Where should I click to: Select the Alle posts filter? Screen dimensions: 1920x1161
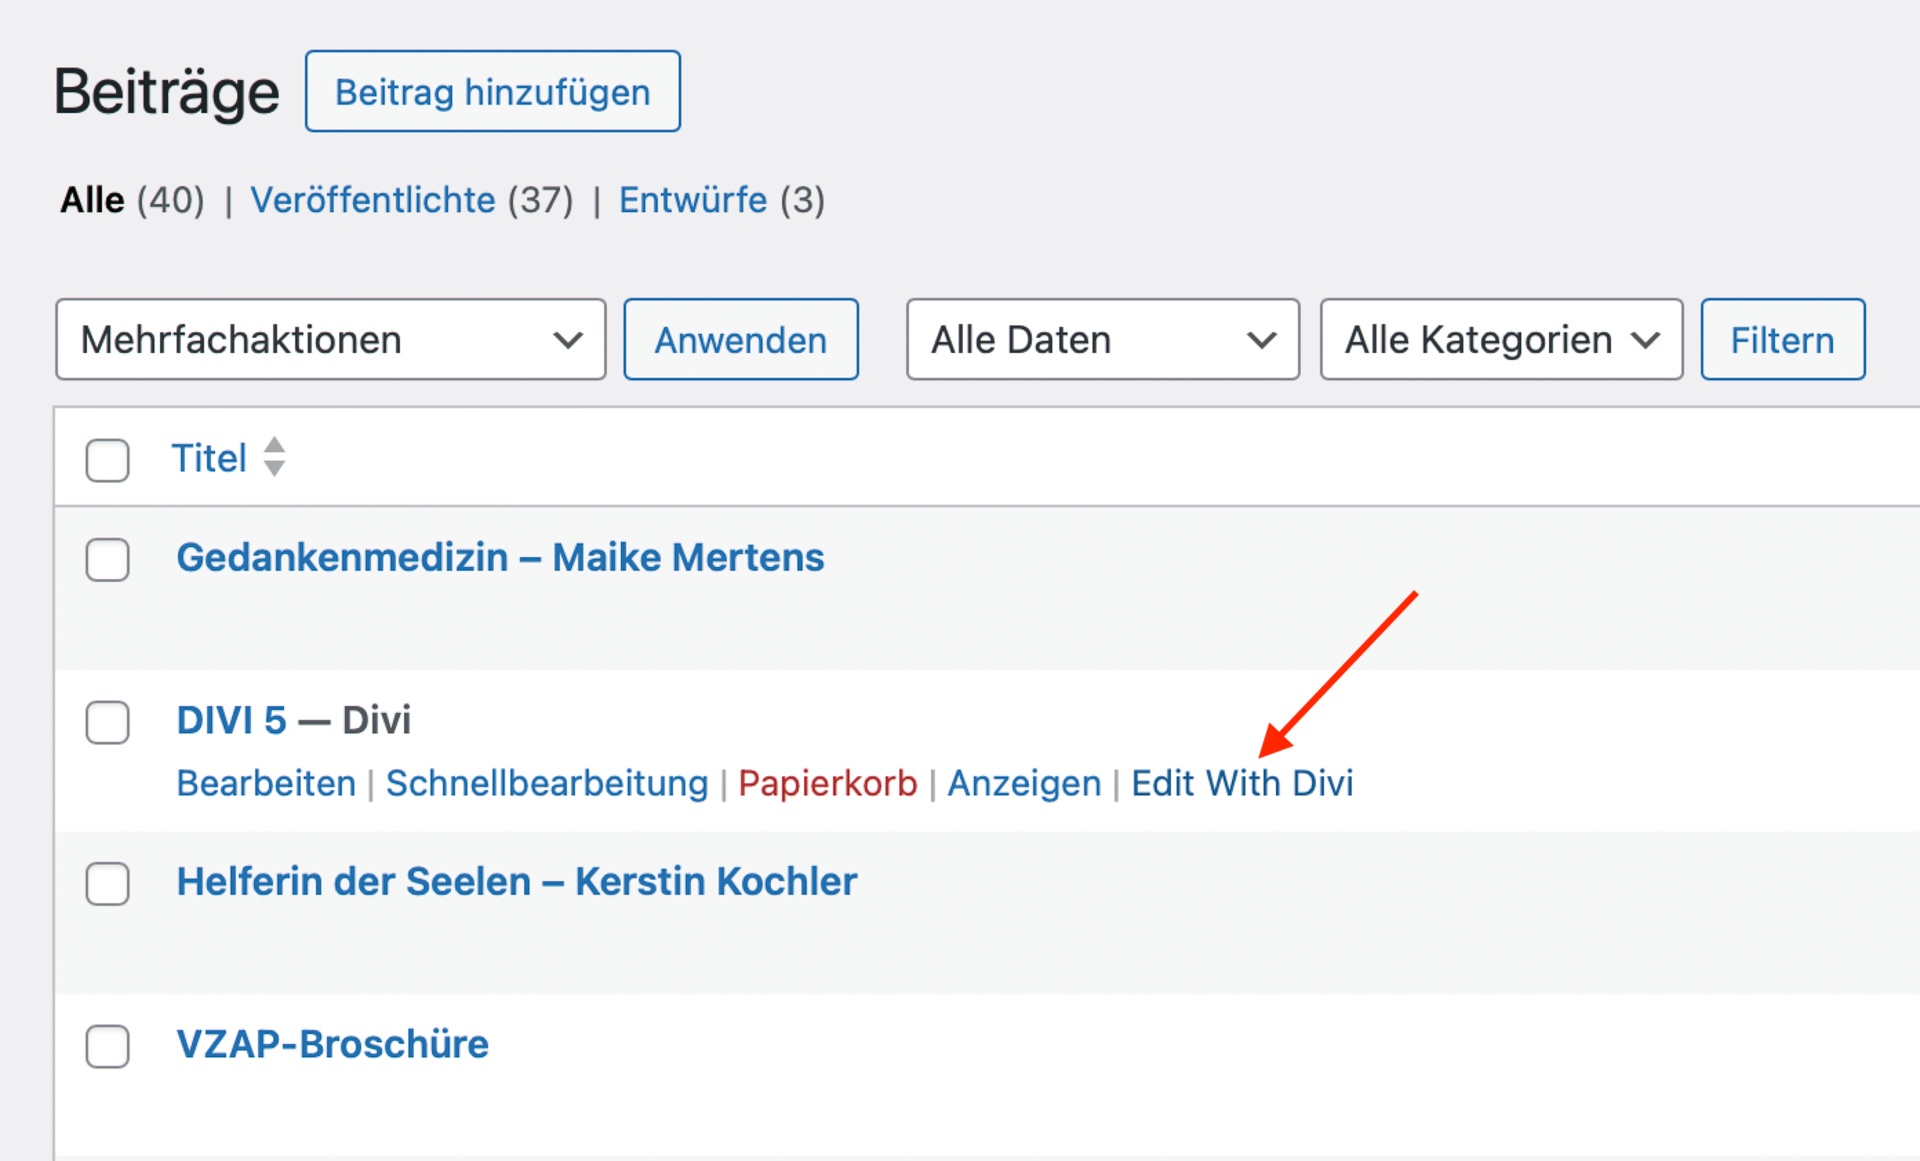[92, 200]
